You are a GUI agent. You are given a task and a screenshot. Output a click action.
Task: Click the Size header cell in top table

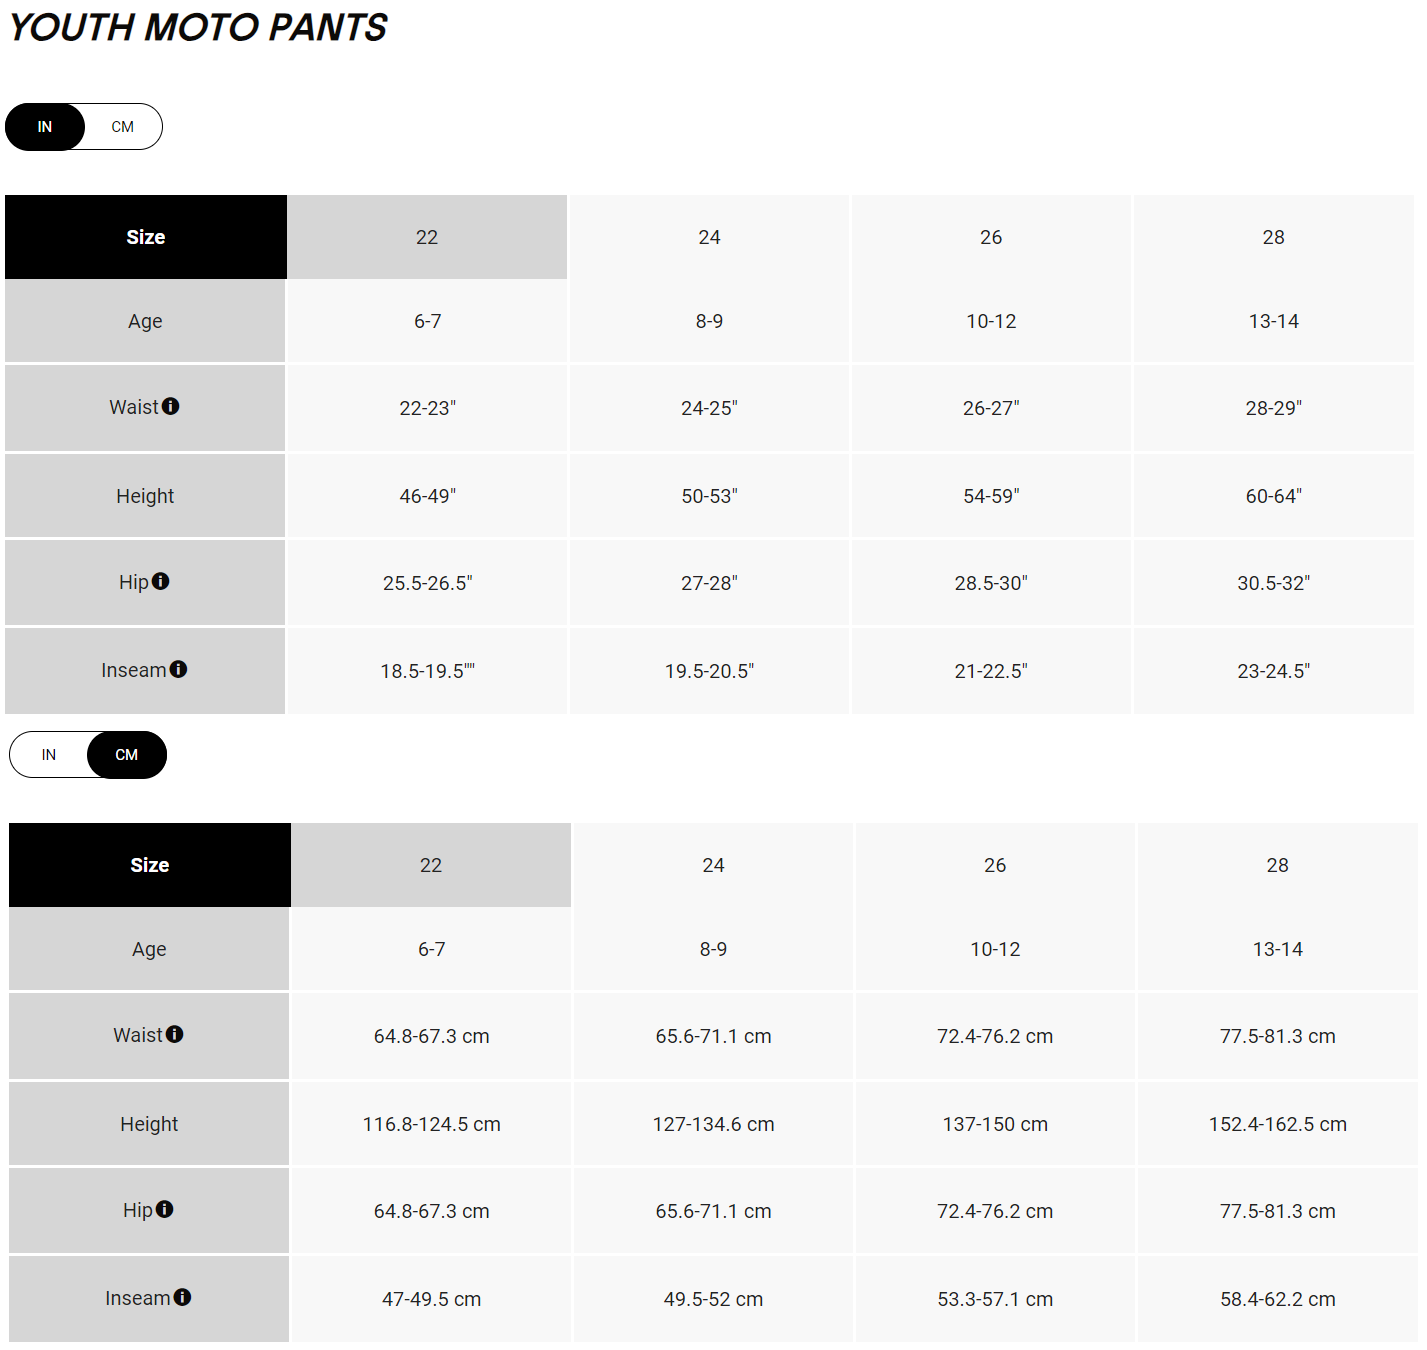(x=145, y=237)
